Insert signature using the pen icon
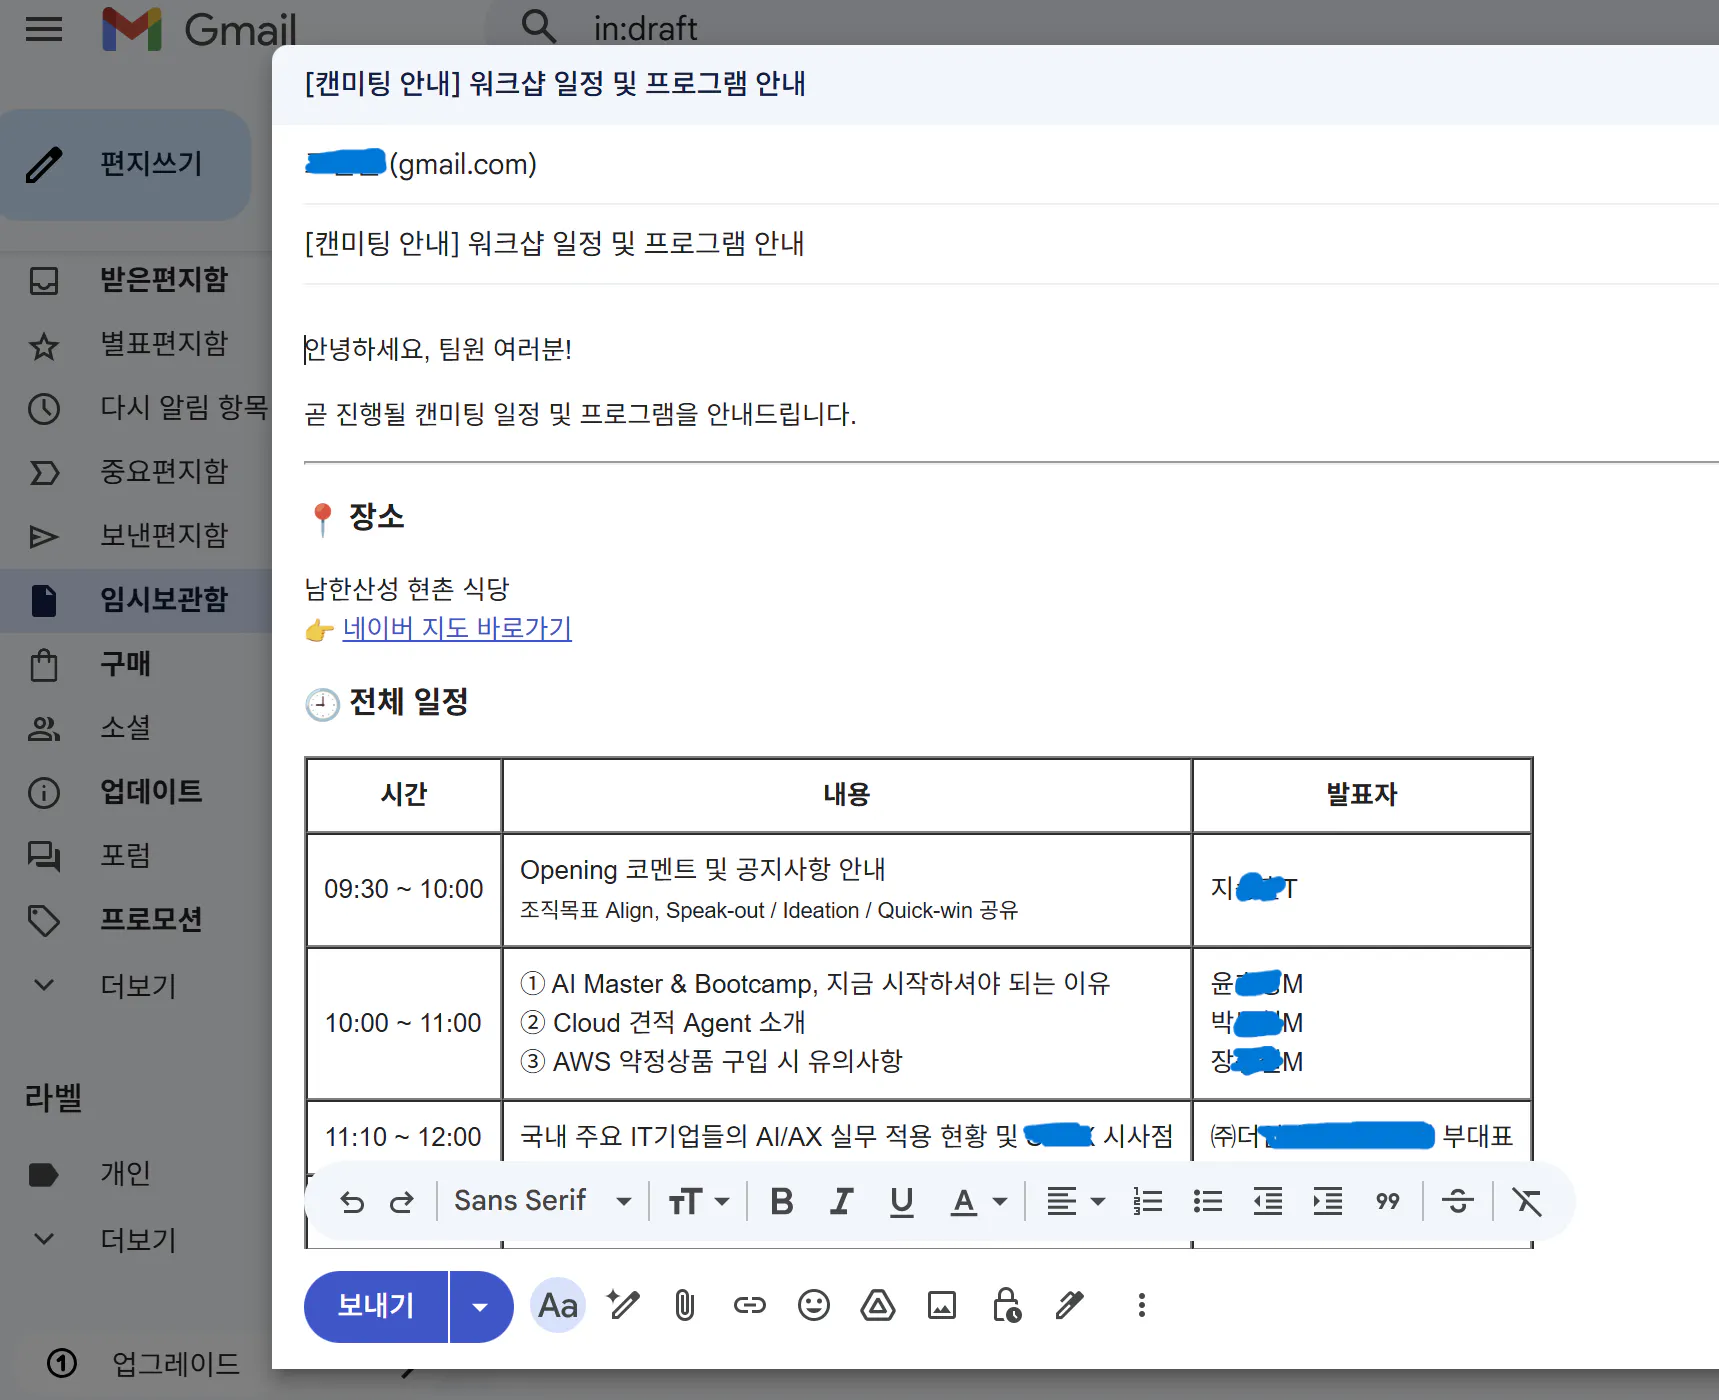Image resolution: width=1719 pixels, height=1400 pixels. tap(1069, 1305)
